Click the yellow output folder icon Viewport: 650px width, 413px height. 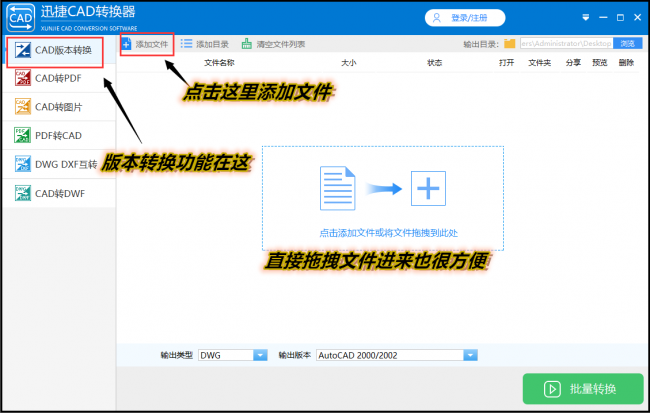509,44
